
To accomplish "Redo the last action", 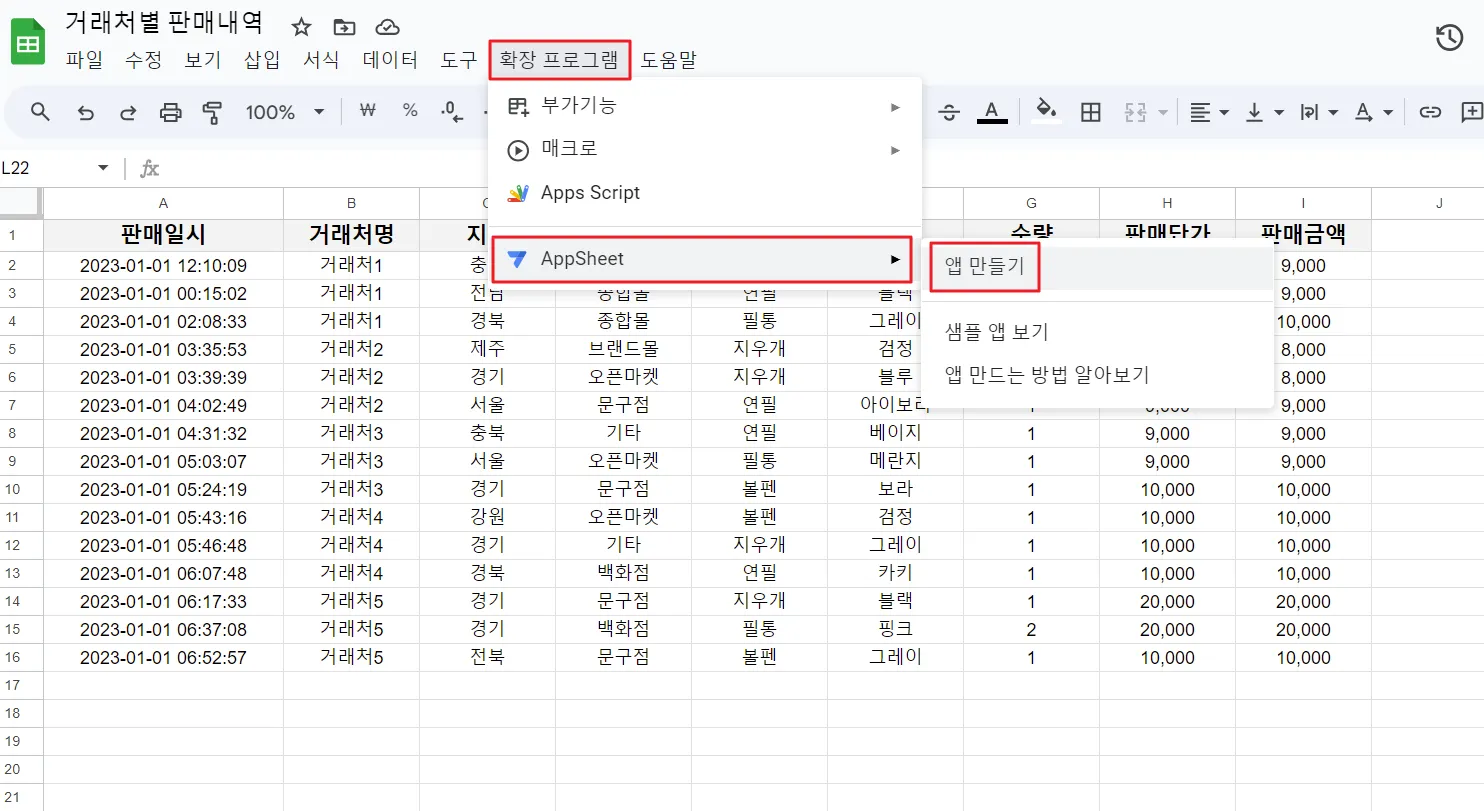I will click(128, 112).
